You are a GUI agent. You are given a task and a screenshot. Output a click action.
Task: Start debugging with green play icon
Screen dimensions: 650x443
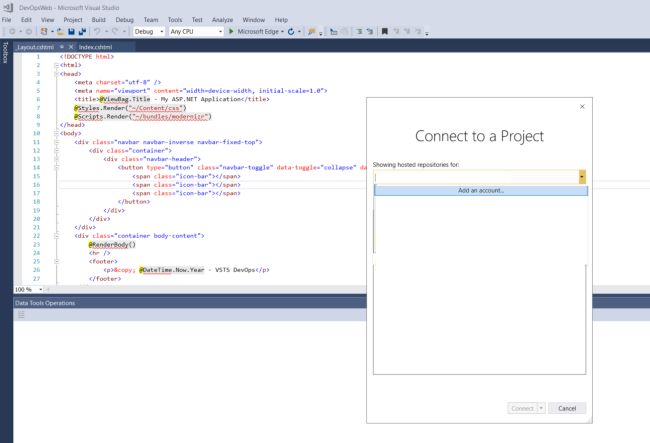point(231,32)
